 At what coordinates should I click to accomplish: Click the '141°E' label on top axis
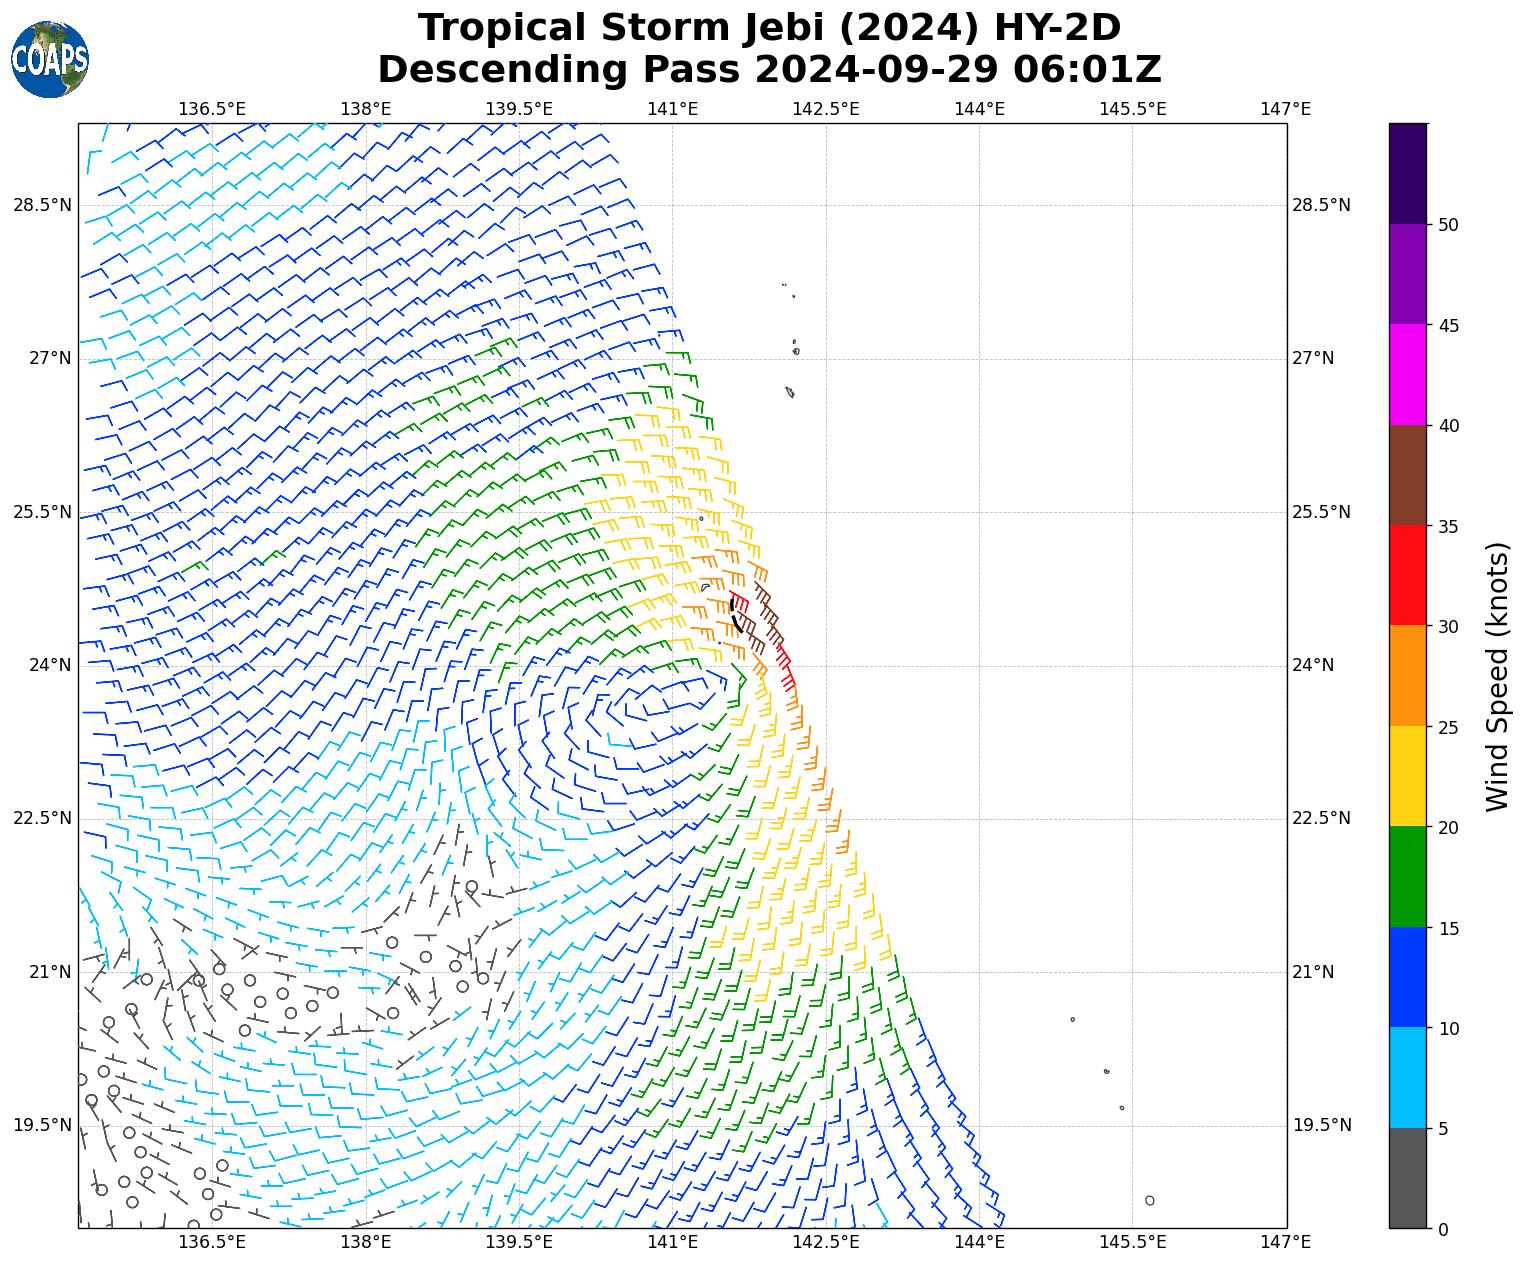click(672, 108)
